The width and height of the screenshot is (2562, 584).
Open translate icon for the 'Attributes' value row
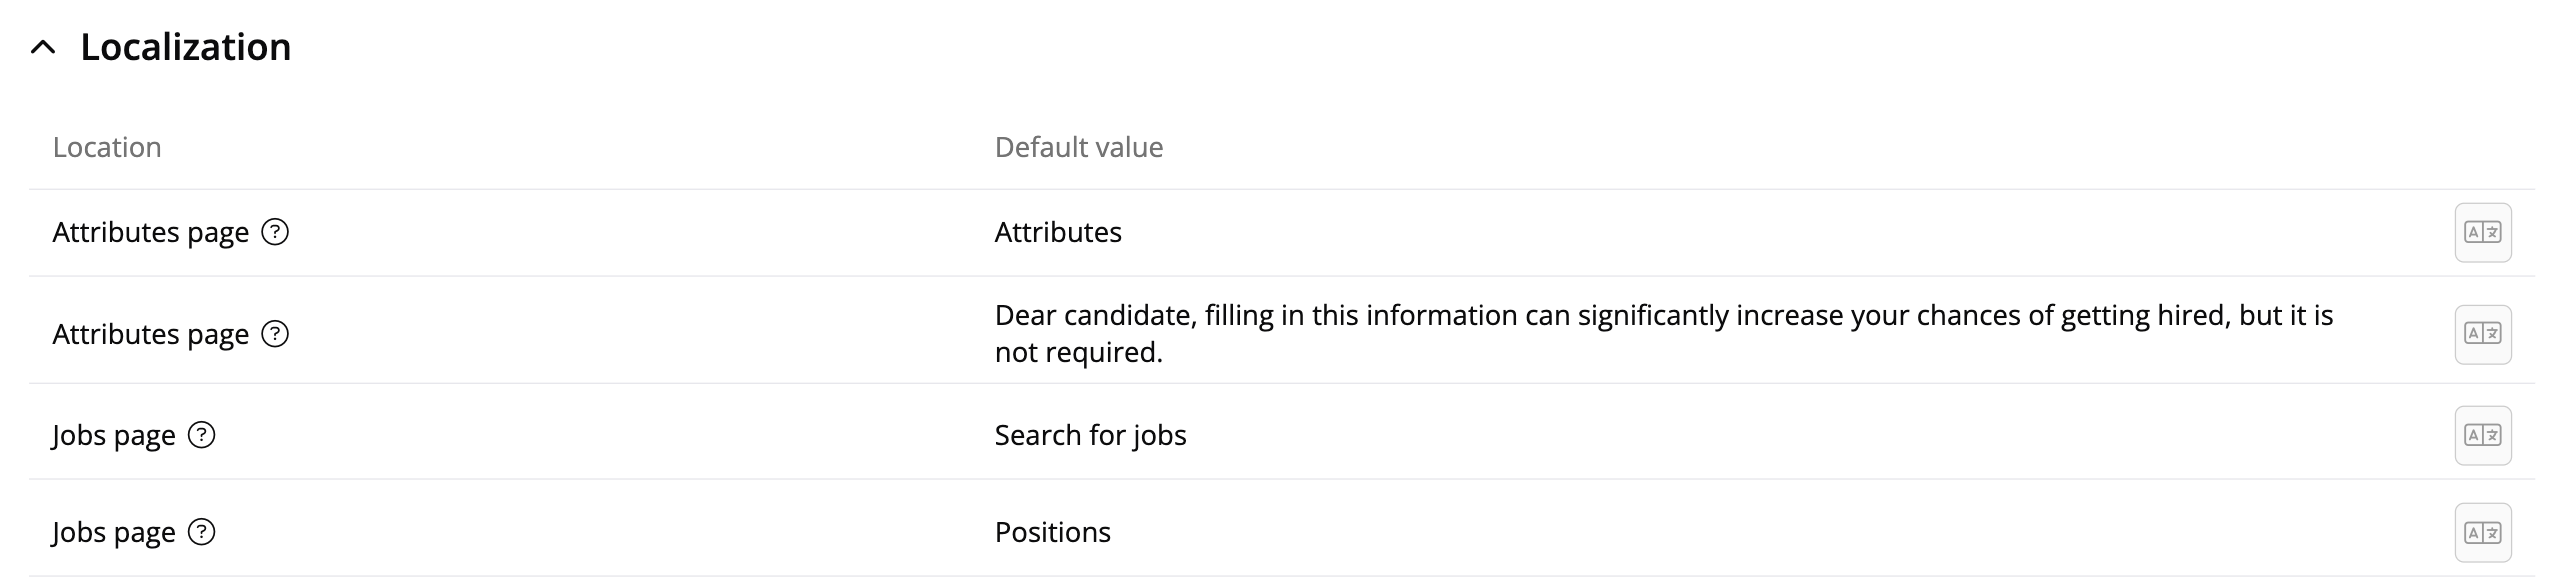tap(2482, 232)
